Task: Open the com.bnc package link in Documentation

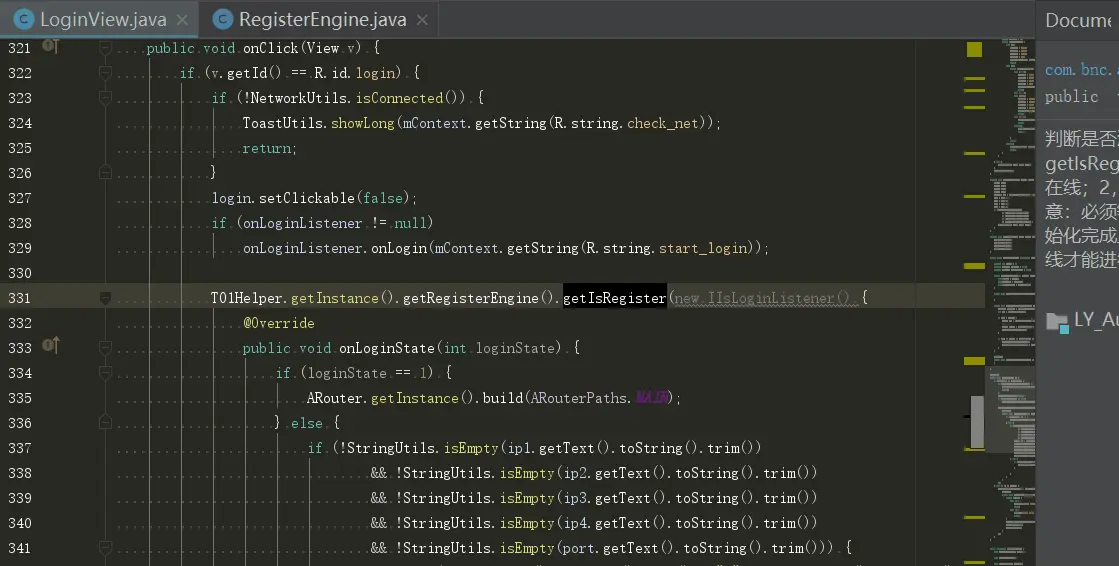Action: 1080,69
